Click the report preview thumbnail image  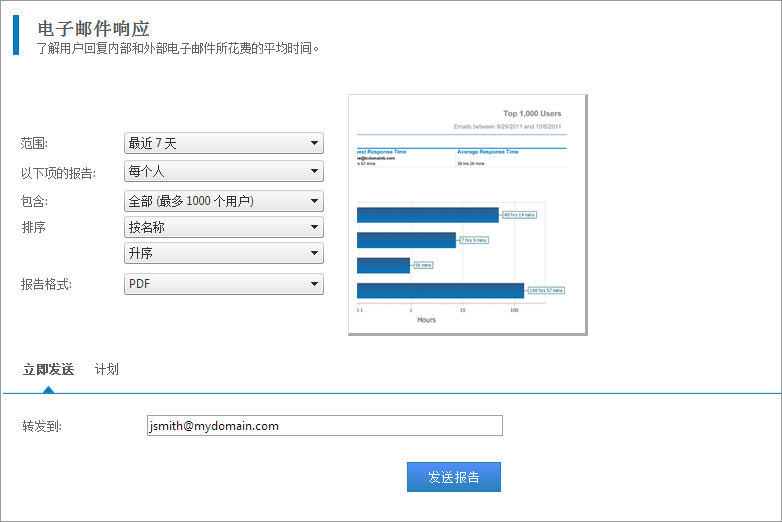click(466, 215)
